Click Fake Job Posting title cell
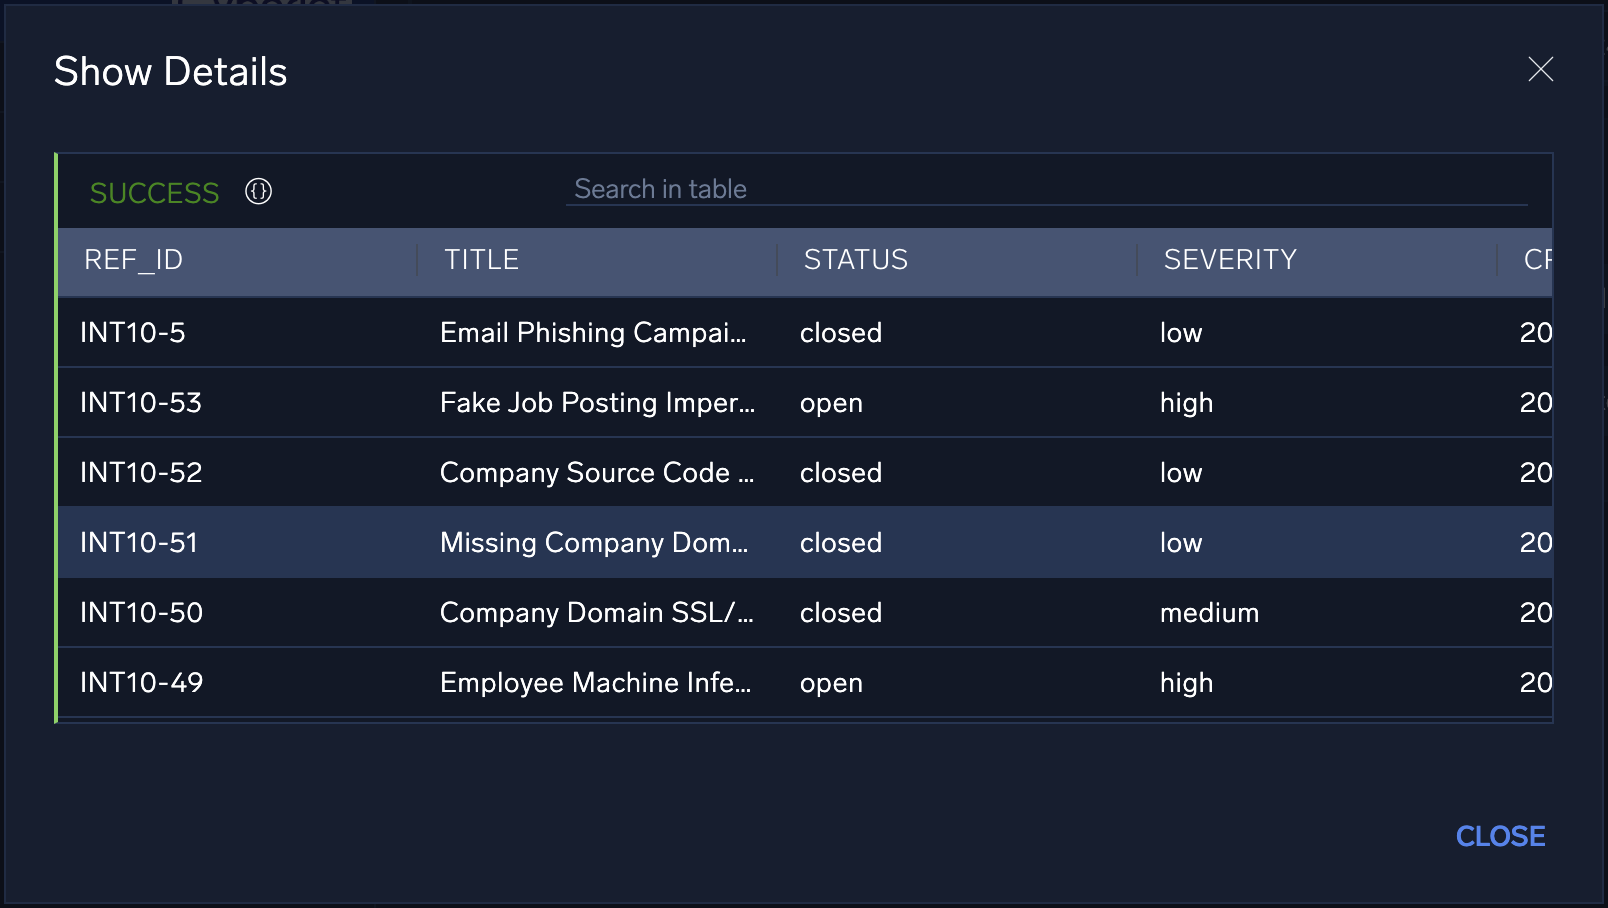Viewport: 1608px width, 908px height. coord(597,403)
